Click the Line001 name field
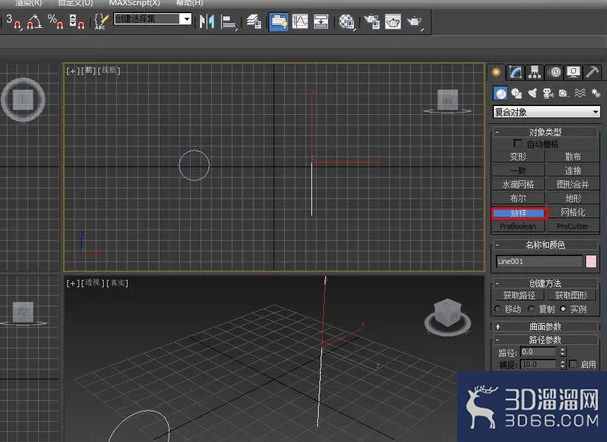 point(539,261)
